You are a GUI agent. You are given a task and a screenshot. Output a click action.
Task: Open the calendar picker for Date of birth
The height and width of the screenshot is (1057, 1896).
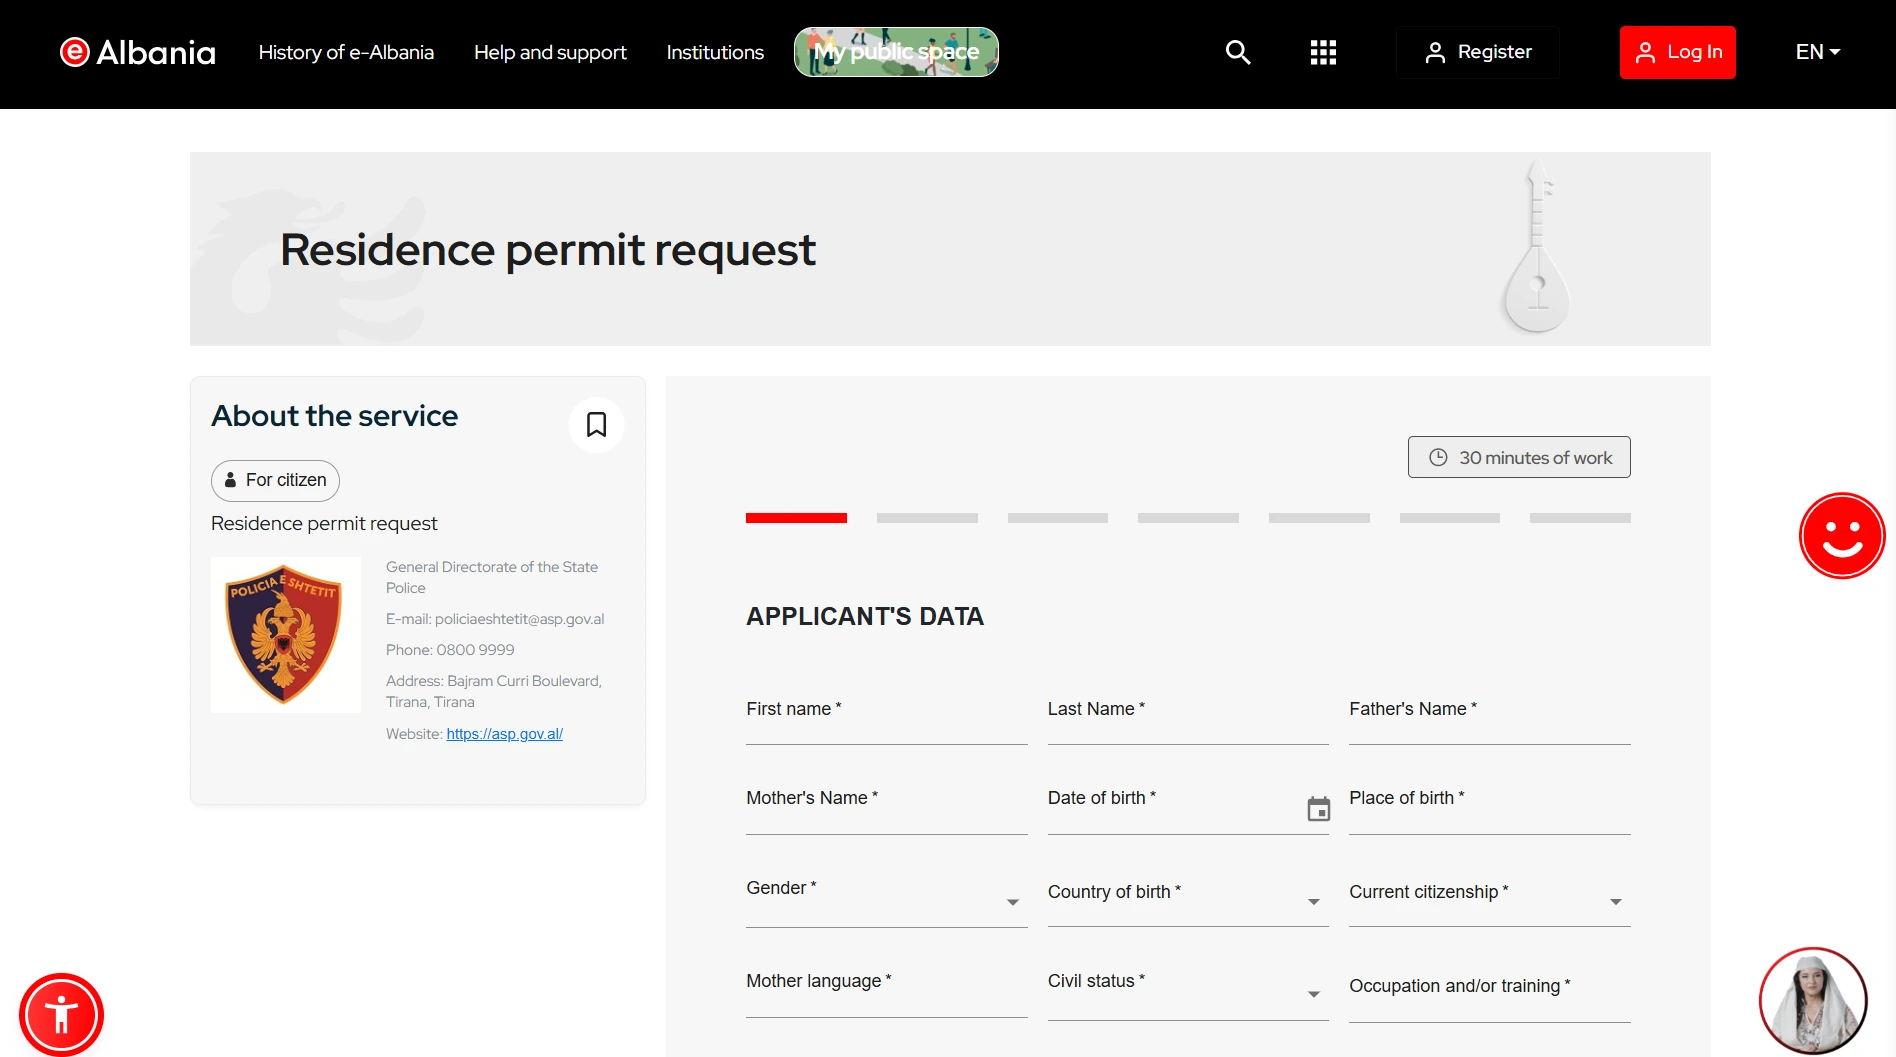pyautogui.click(x=1318, y=808)
